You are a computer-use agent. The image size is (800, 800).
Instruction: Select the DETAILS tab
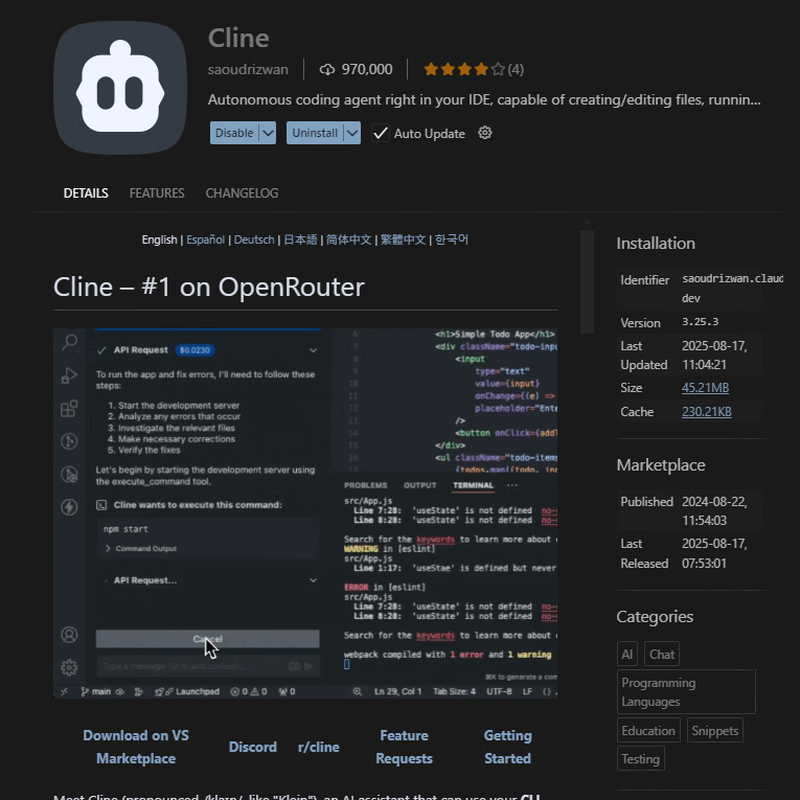pos(85,193)
